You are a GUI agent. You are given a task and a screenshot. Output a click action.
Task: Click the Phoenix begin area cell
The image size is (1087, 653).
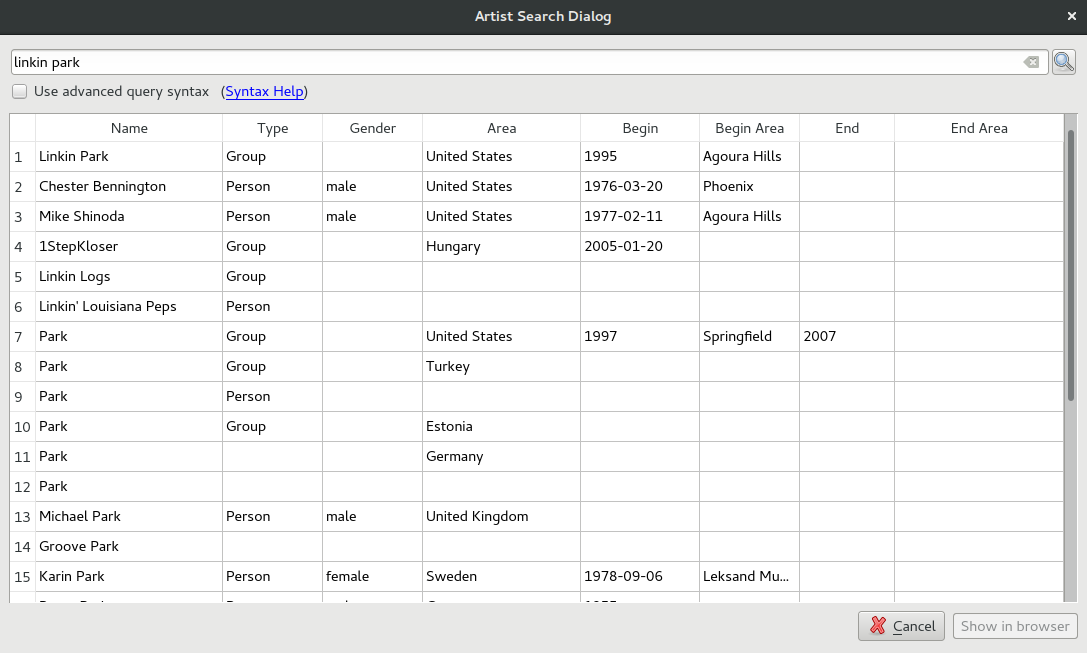click(x=749, y=186)
